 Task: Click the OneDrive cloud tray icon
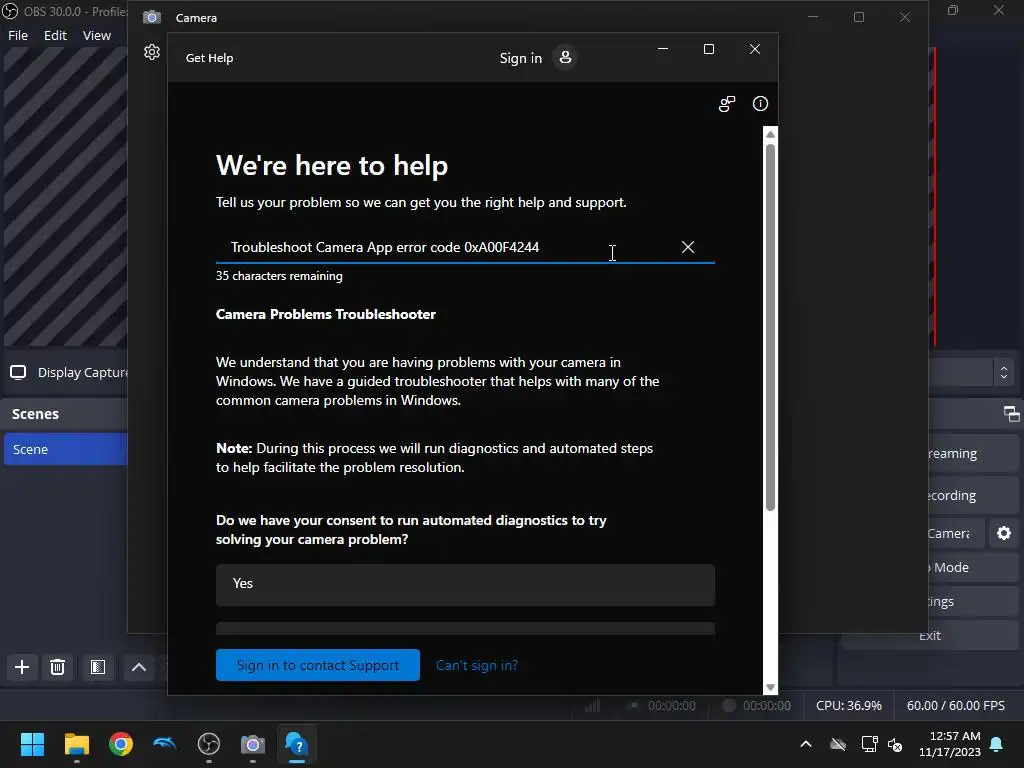pos(838,744)
